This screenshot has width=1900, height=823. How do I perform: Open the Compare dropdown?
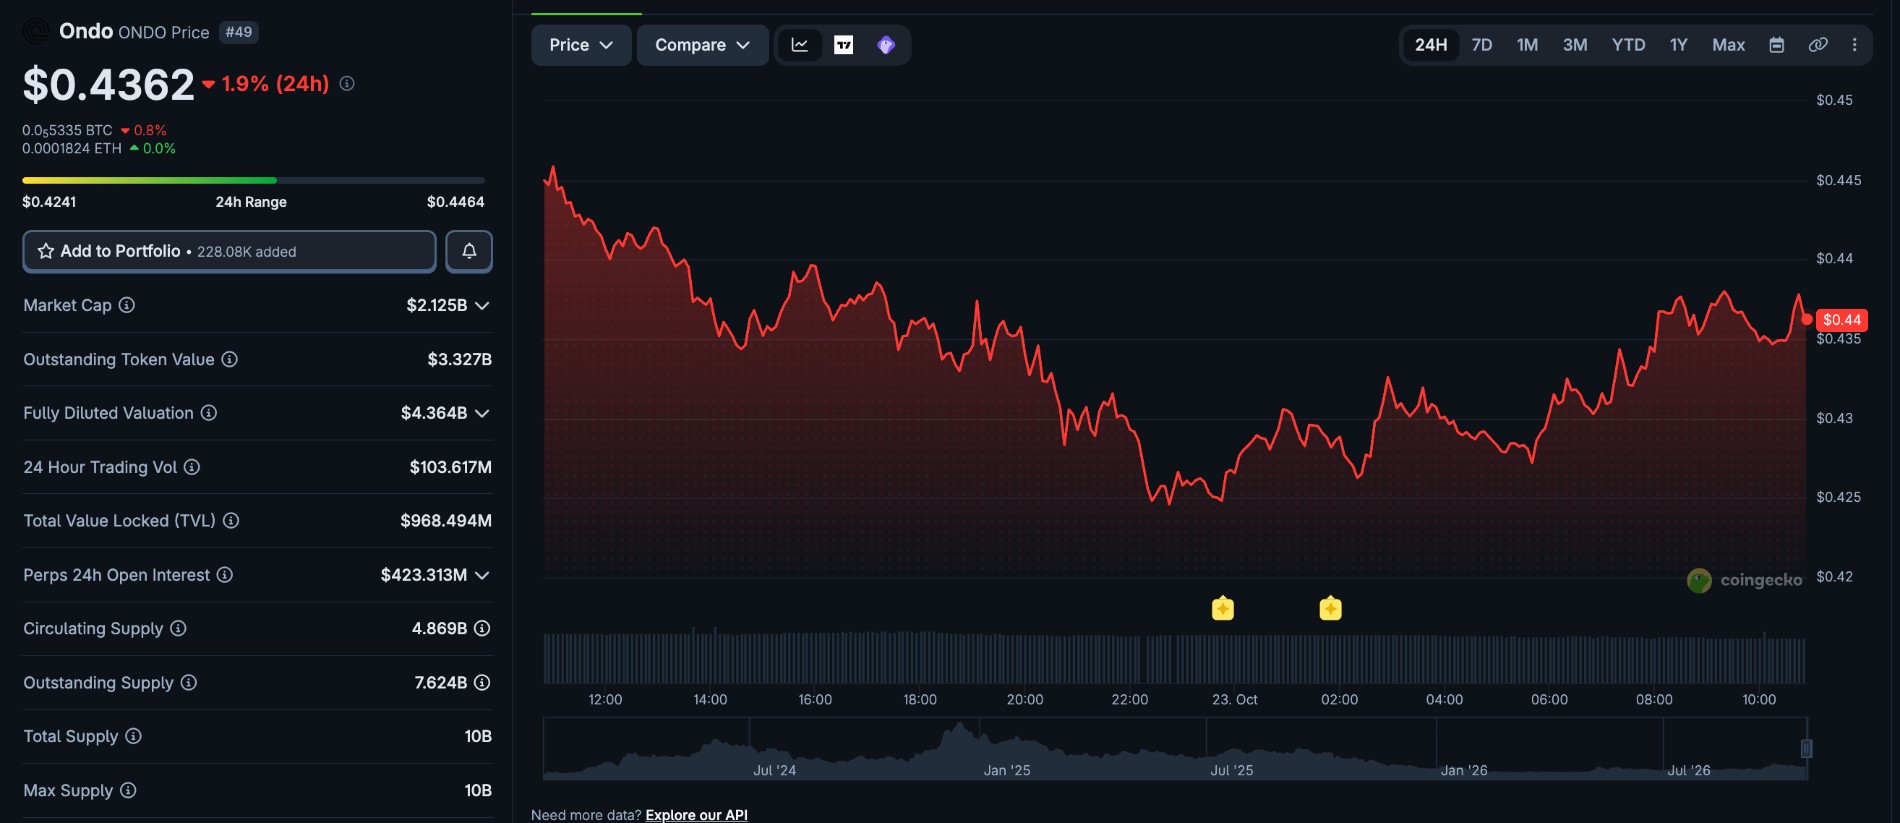[703, 45]
